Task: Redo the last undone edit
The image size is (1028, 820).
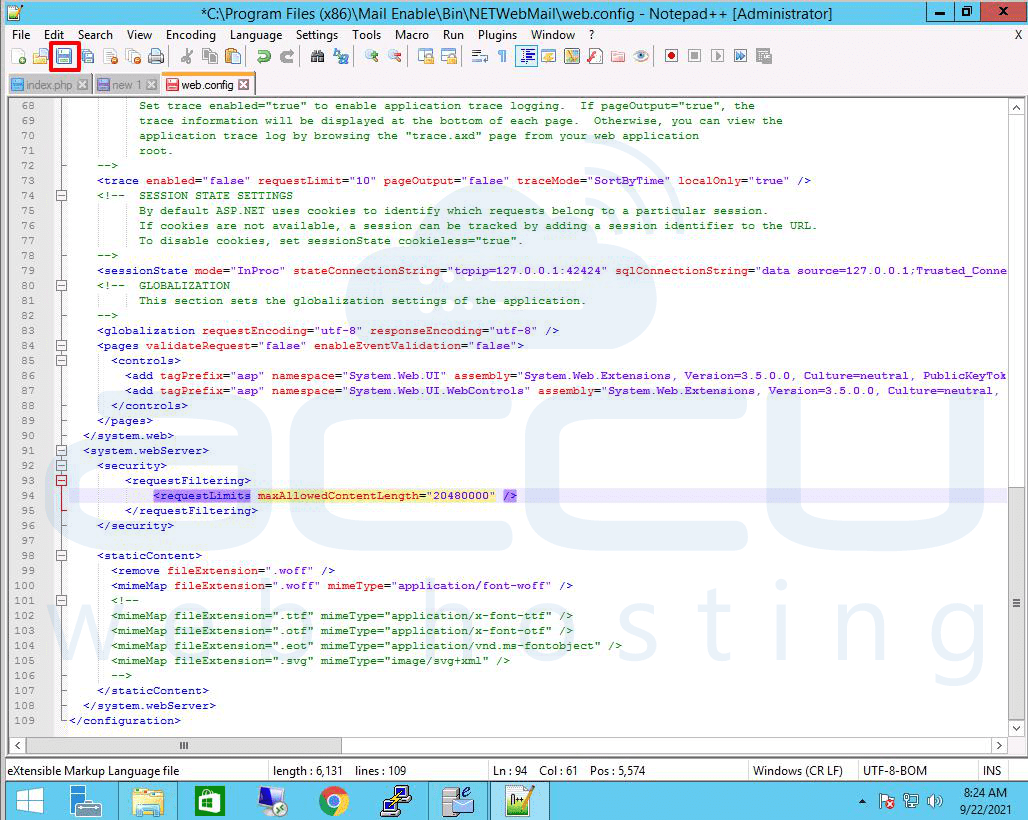Action: pyautogui.click(x=287, y=56)
